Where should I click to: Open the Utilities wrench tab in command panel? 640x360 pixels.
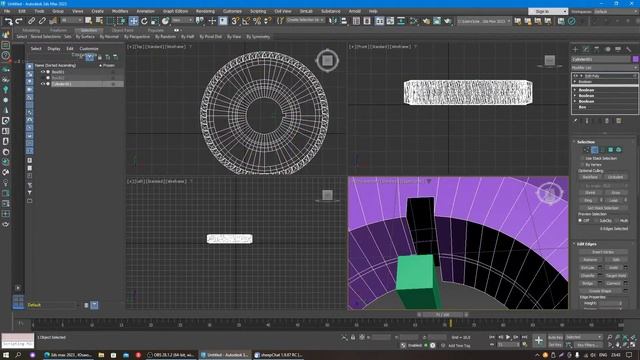pyautogui.click(x=629, y=49)
